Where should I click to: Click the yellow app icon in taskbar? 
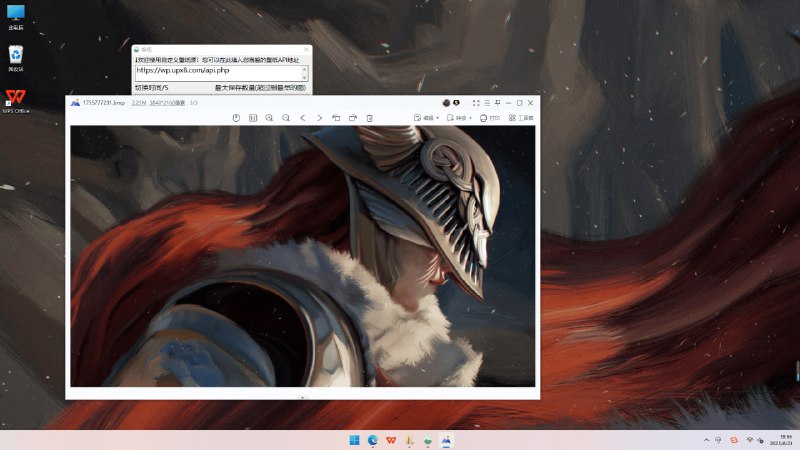pos(409,440)
